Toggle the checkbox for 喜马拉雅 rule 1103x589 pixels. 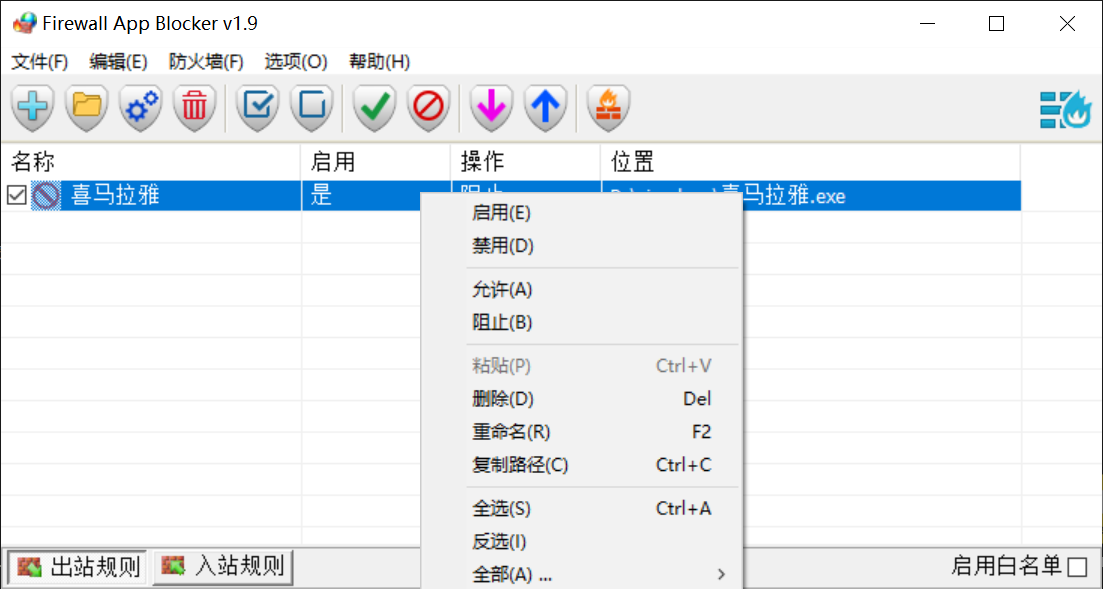point(17,195)
